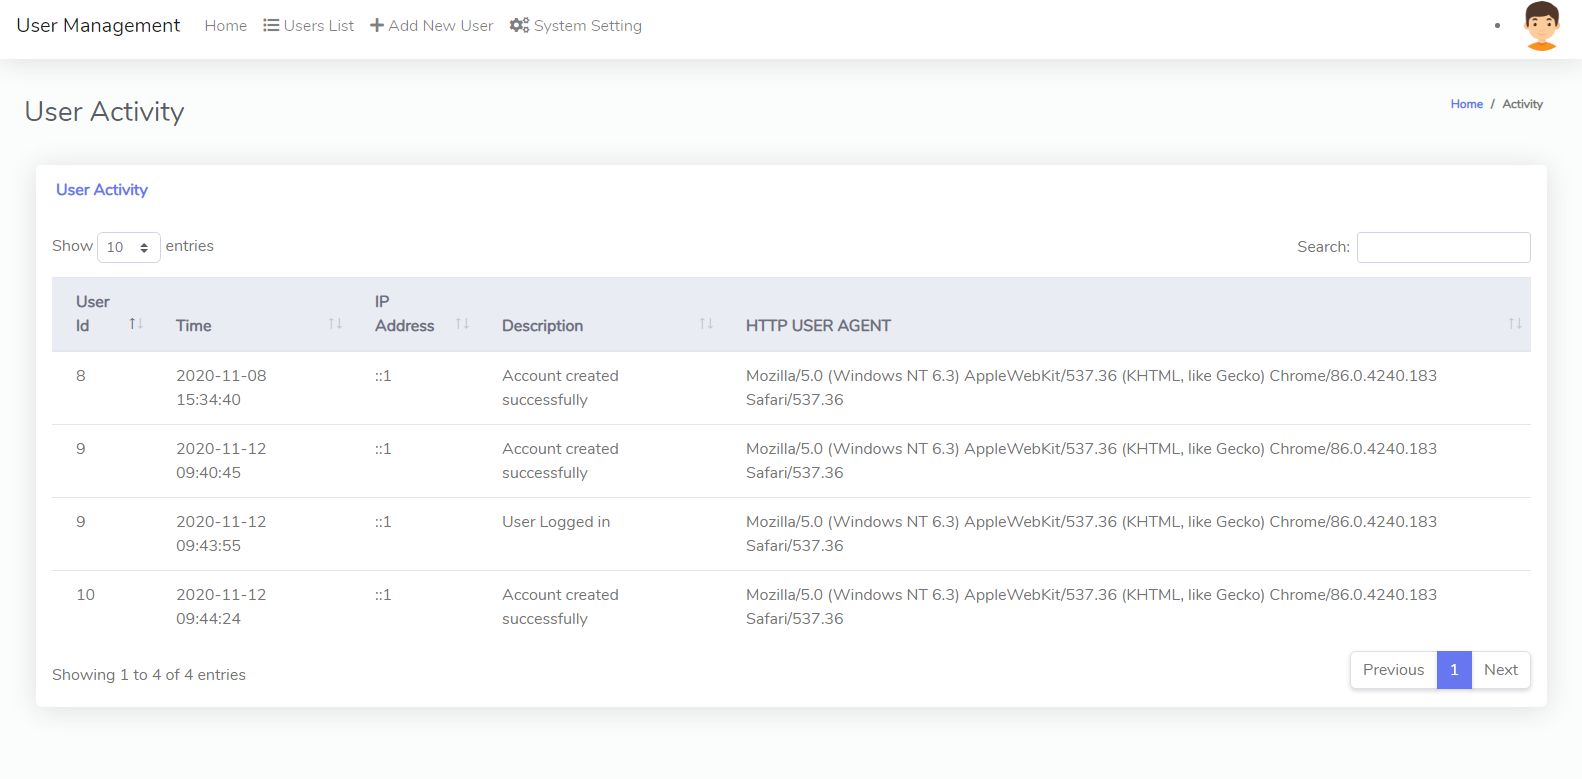Click the gears icon for System Setting
Viewport: 1582px width, 779px height.
point(519,25)
